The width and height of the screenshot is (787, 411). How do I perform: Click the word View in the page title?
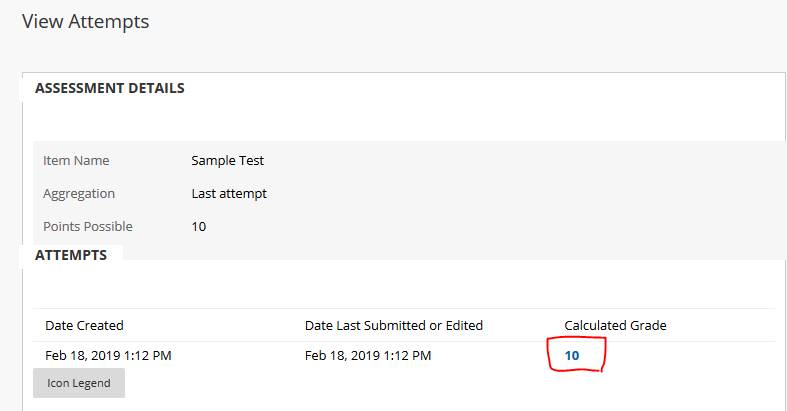(42, 21)
